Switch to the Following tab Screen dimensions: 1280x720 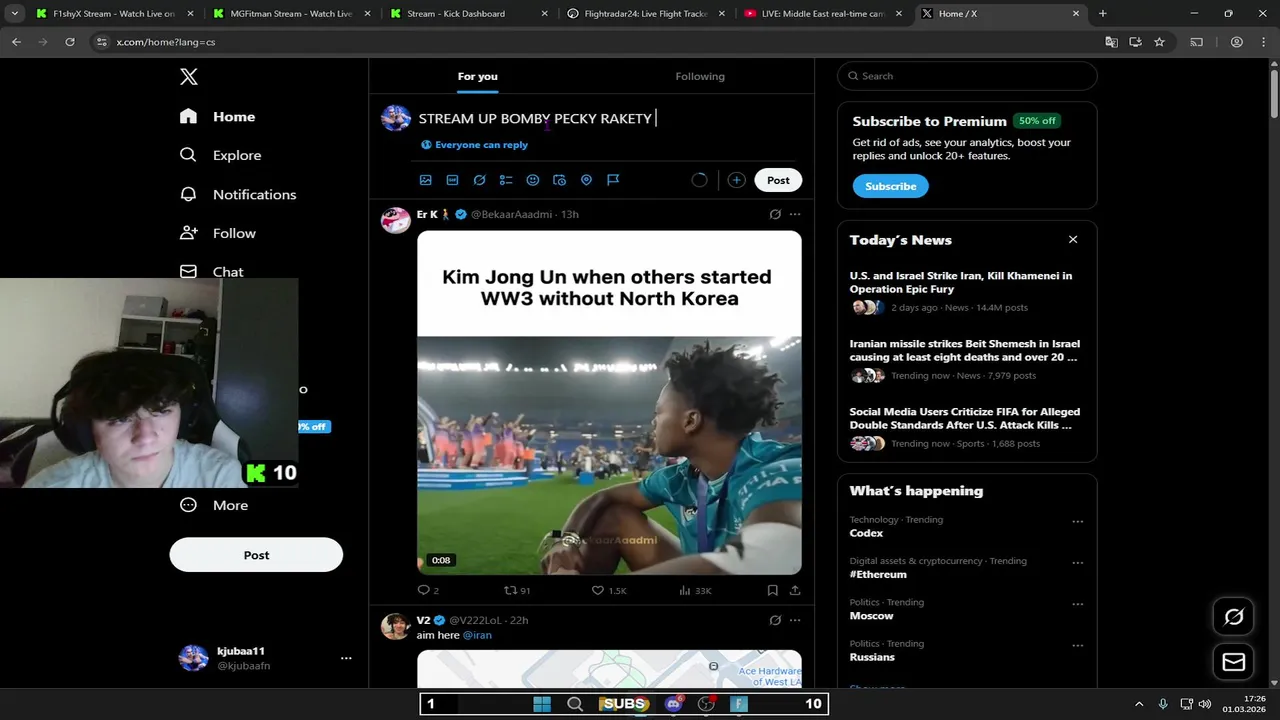point(700,76)
